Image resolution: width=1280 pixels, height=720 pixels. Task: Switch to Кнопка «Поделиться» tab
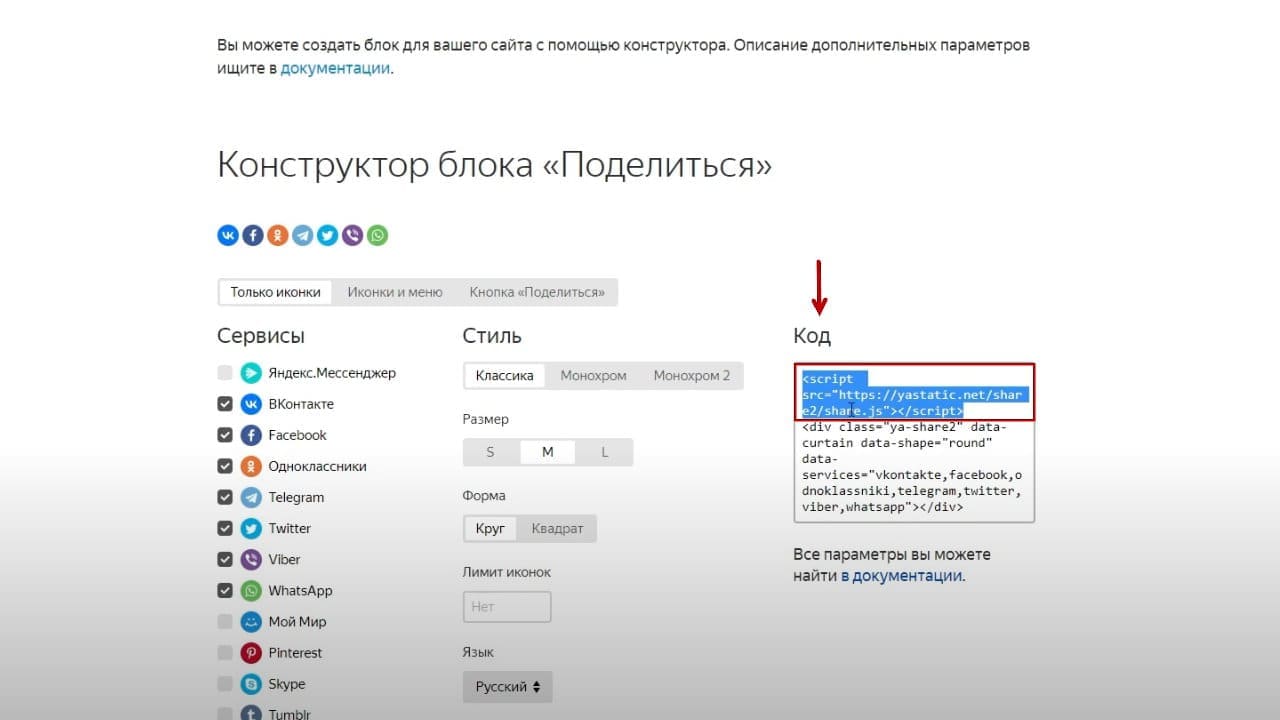click(537, 292)
